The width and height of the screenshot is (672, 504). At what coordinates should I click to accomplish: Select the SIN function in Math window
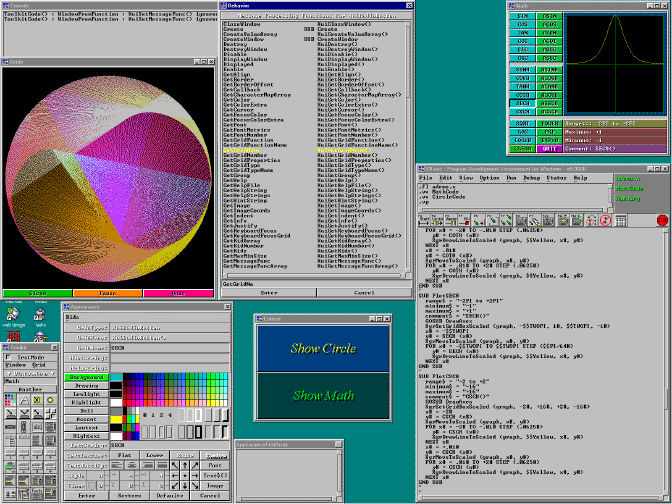tap(522, 16)
